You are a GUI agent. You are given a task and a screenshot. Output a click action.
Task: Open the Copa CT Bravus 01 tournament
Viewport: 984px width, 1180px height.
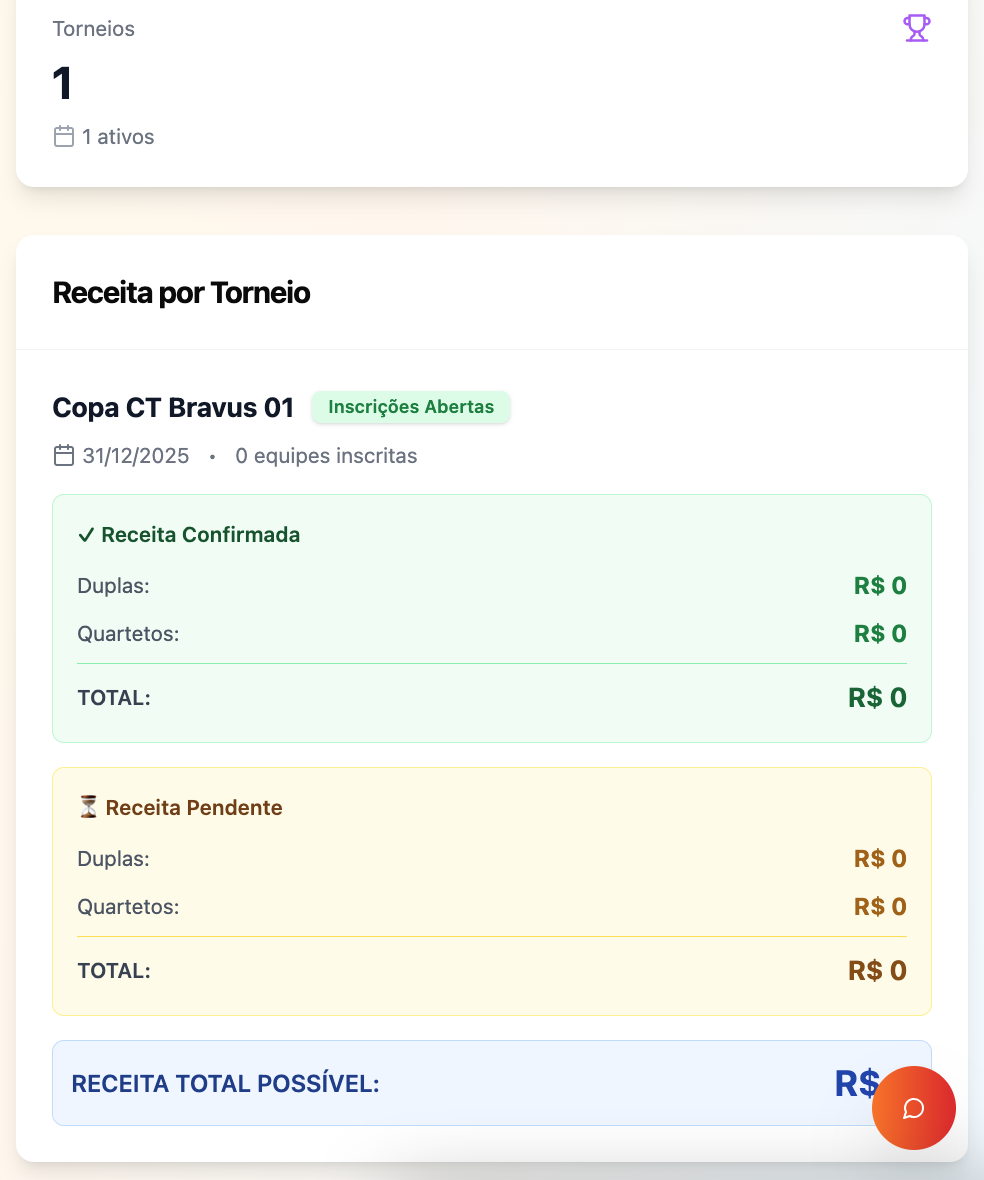[173, 408]
